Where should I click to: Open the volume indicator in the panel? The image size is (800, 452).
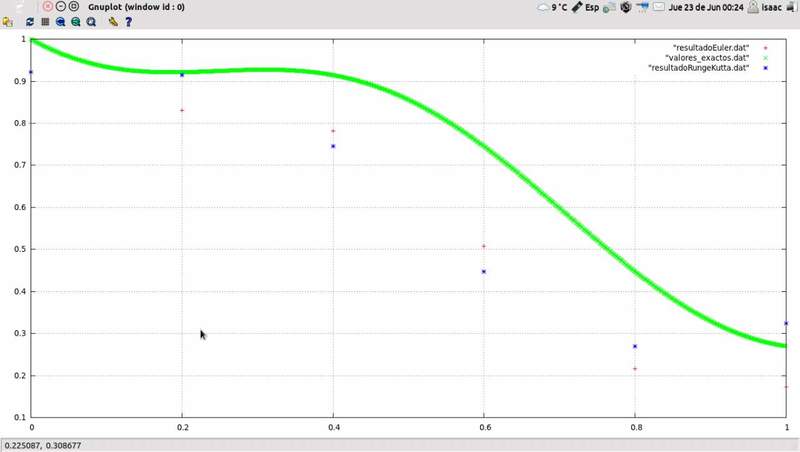point(642,7)
